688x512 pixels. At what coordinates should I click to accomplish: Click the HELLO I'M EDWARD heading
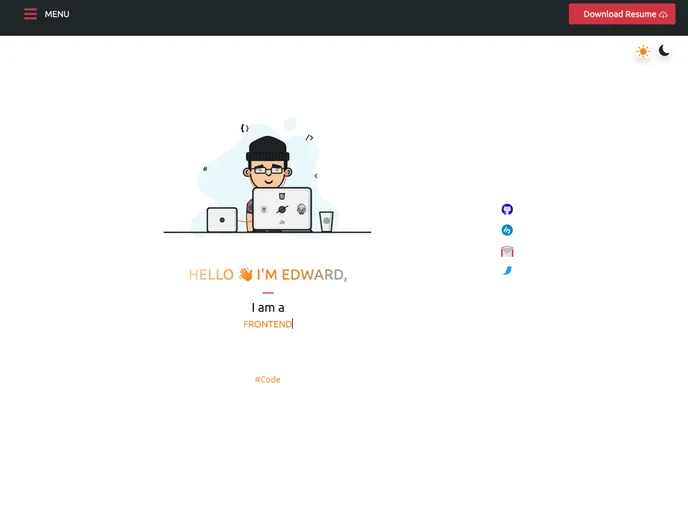[268, 275]
